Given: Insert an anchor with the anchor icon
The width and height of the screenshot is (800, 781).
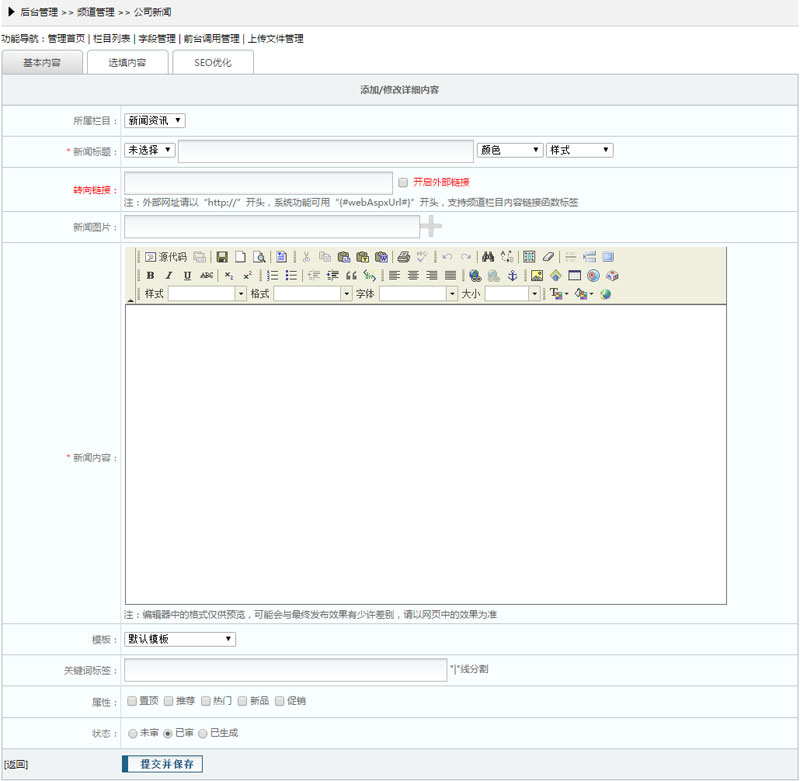Looking at the screenshot, I should 513,276.
